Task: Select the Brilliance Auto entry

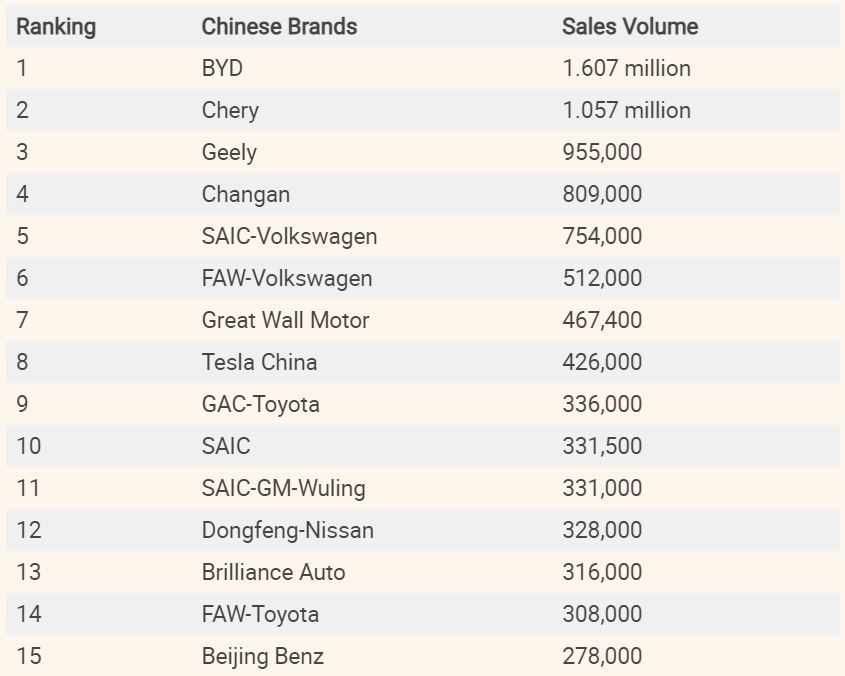Action: pyautogui.click(x=273, y=573)
